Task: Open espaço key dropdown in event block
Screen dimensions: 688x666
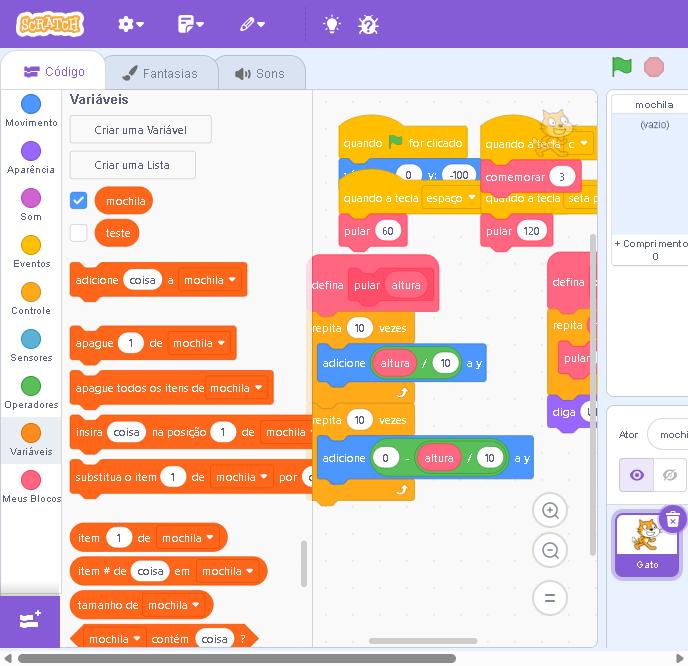Action: click(450, 198)
